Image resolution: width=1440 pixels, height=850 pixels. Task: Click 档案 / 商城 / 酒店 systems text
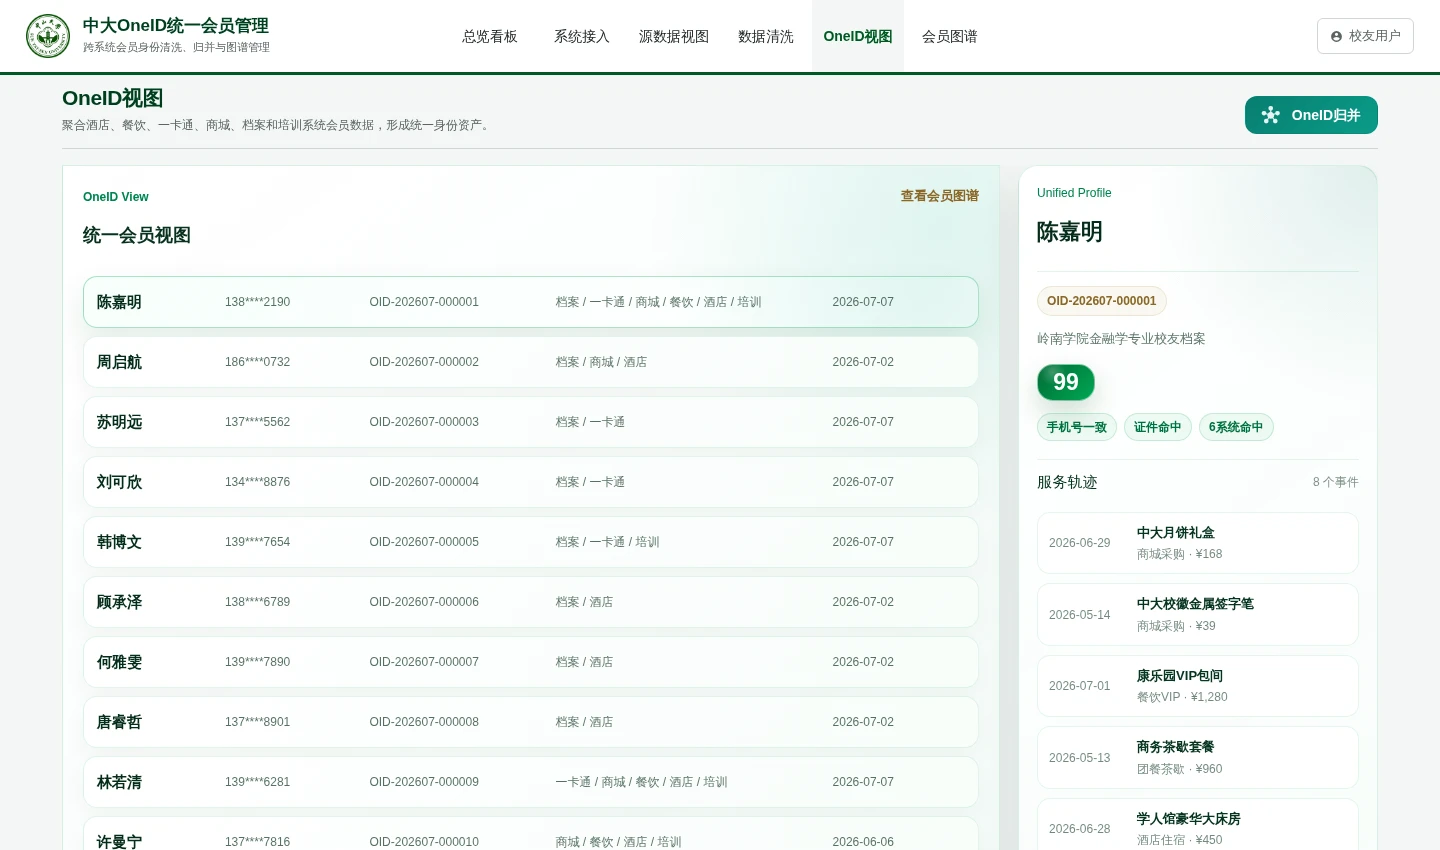(x=601, y=362)
